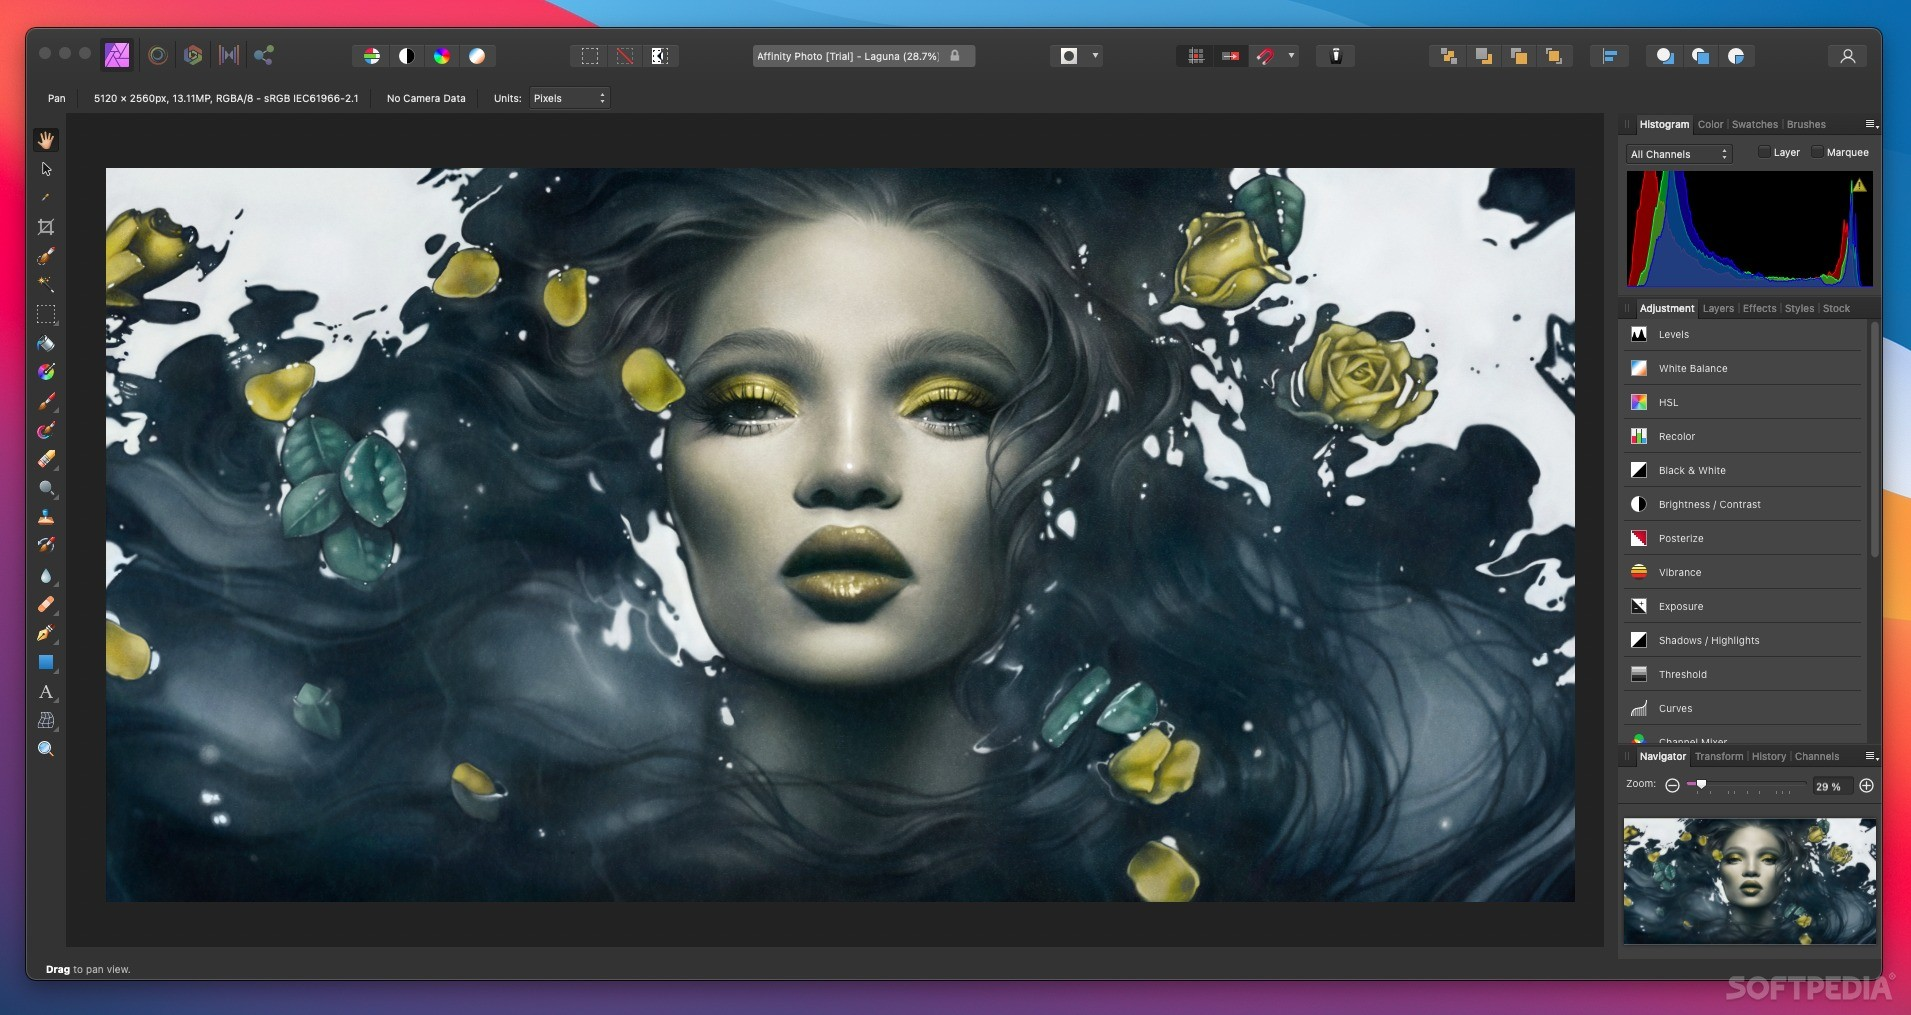Expand the snapping options arrow
The height and width of the screenshot is (1015, 1911).
[x=1291, y=56]
